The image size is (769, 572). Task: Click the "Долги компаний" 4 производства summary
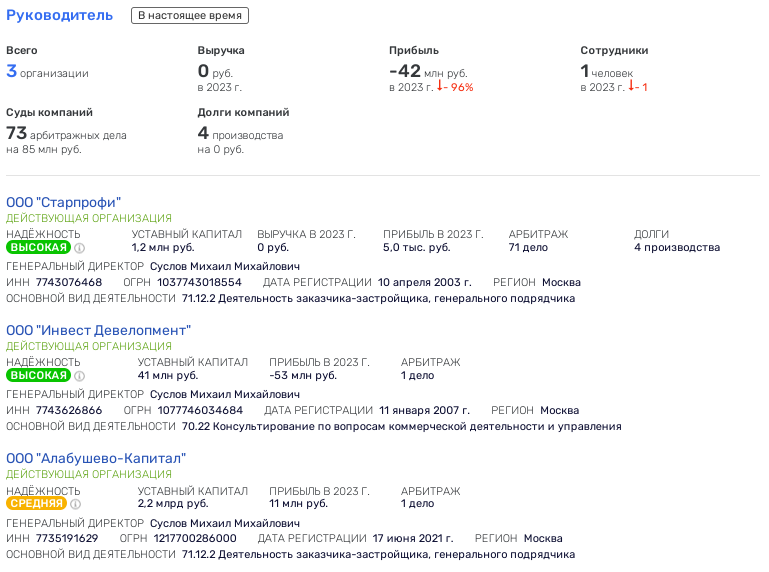pos(240,133)
